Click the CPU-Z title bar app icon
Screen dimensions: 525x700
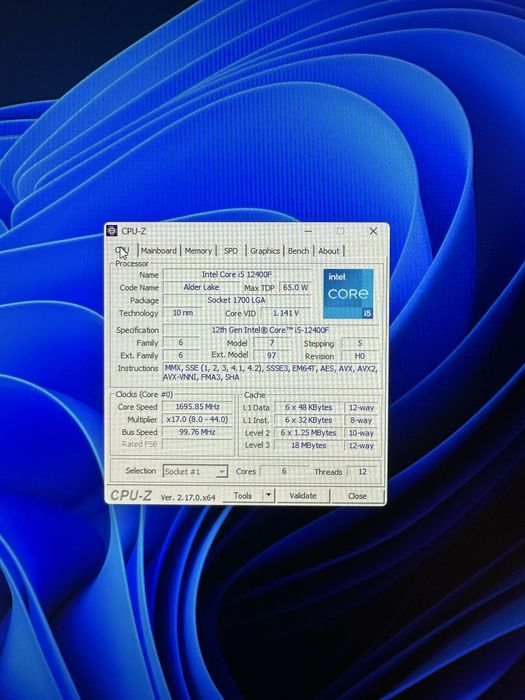(112, 231)
